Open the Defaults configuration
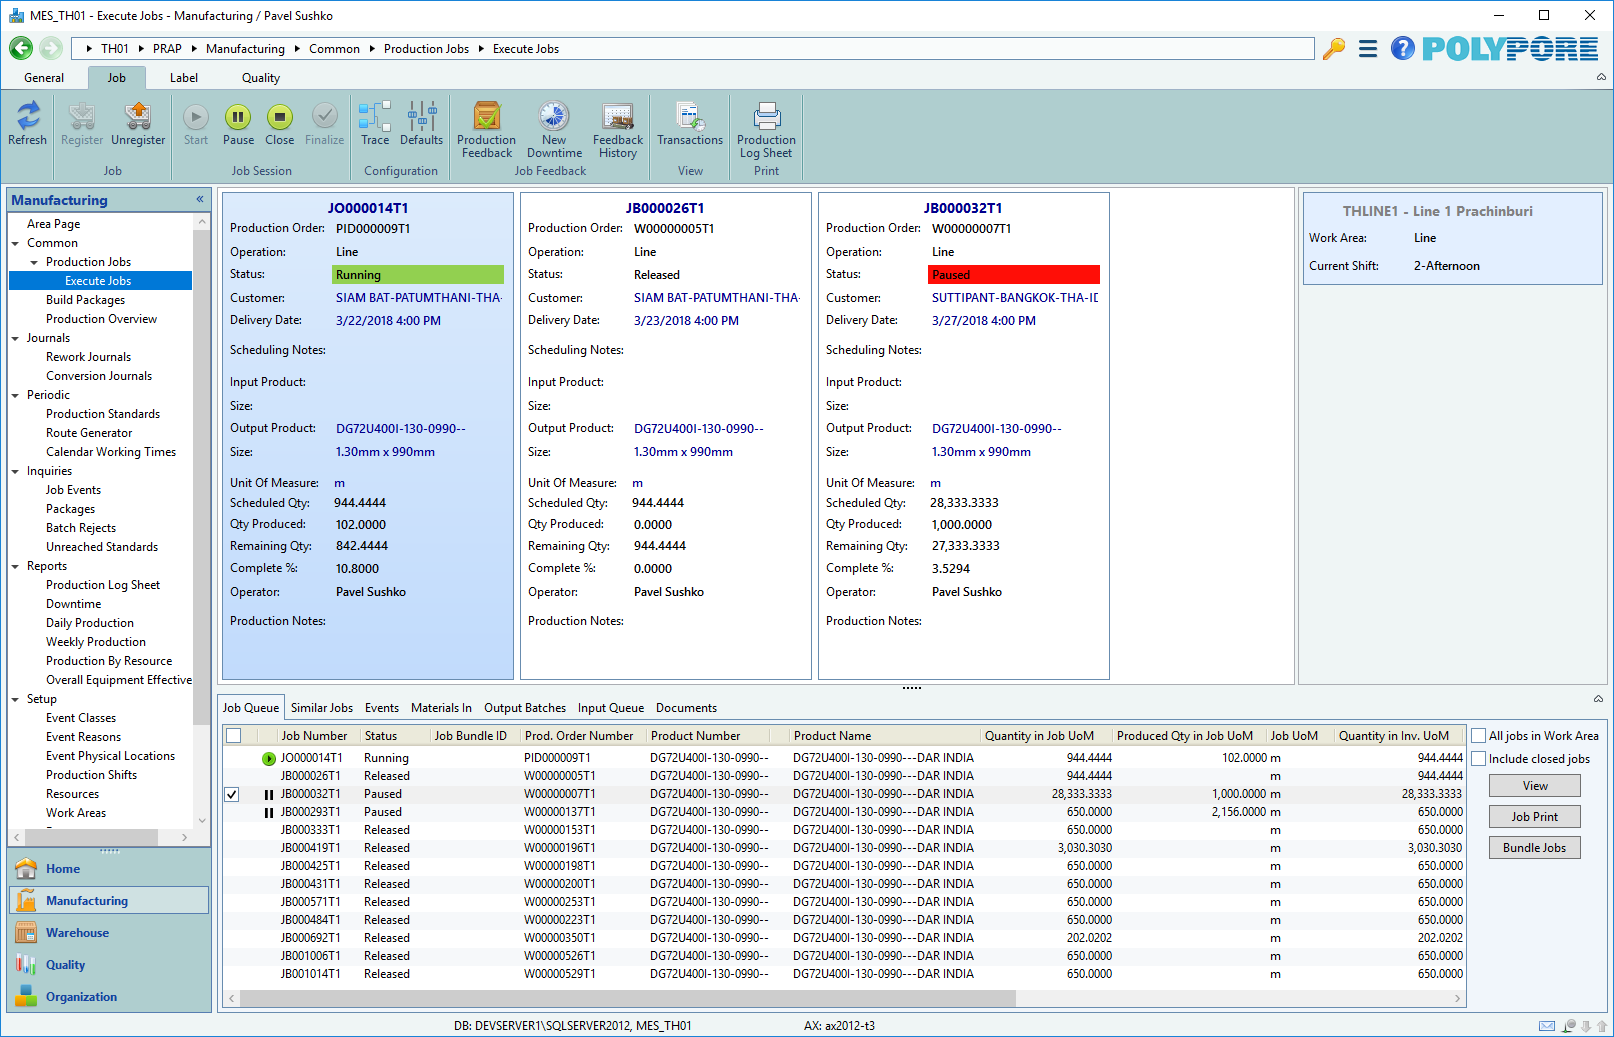The height and width of the screenshot is (1037, 1614). (x=421, y=124)
